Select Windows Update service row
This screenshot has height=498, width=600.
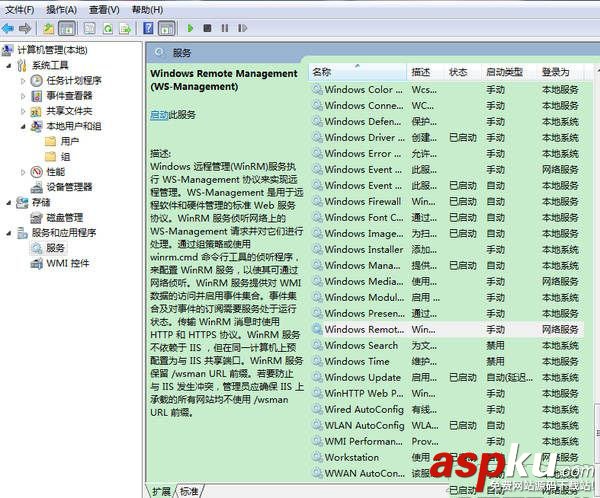(447, 377)
